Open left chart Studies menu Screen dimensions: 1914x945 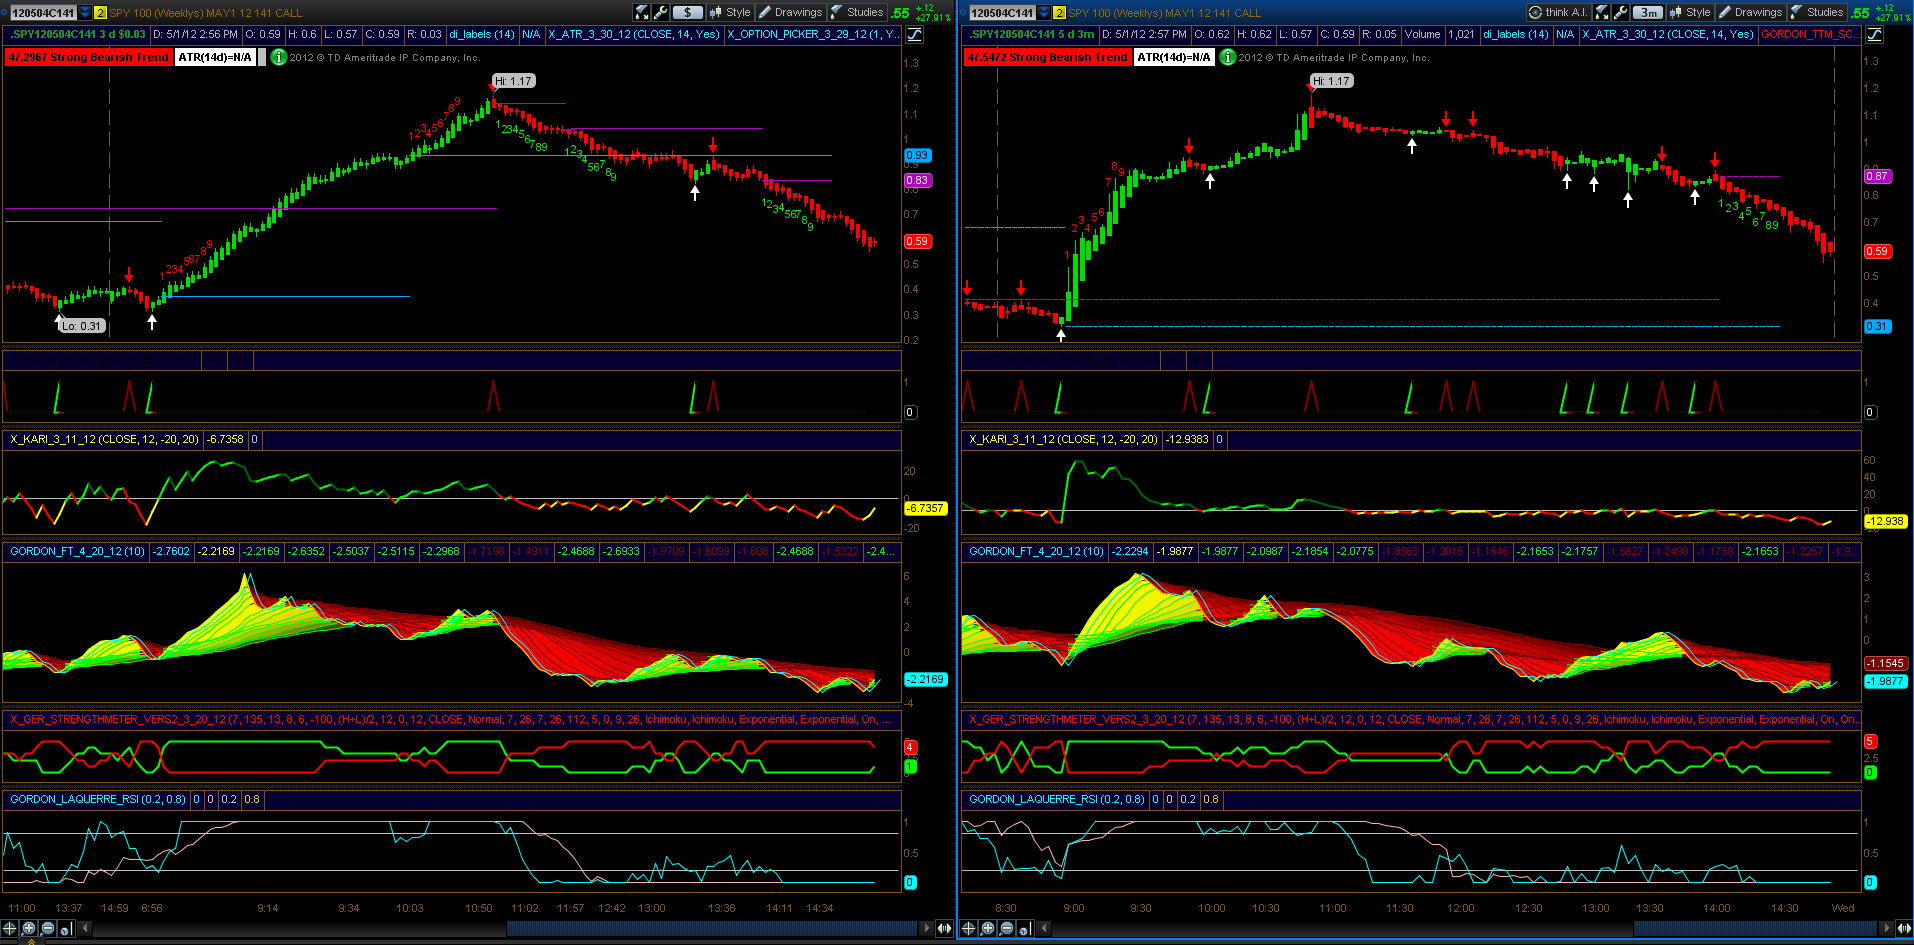coord(857,13)
